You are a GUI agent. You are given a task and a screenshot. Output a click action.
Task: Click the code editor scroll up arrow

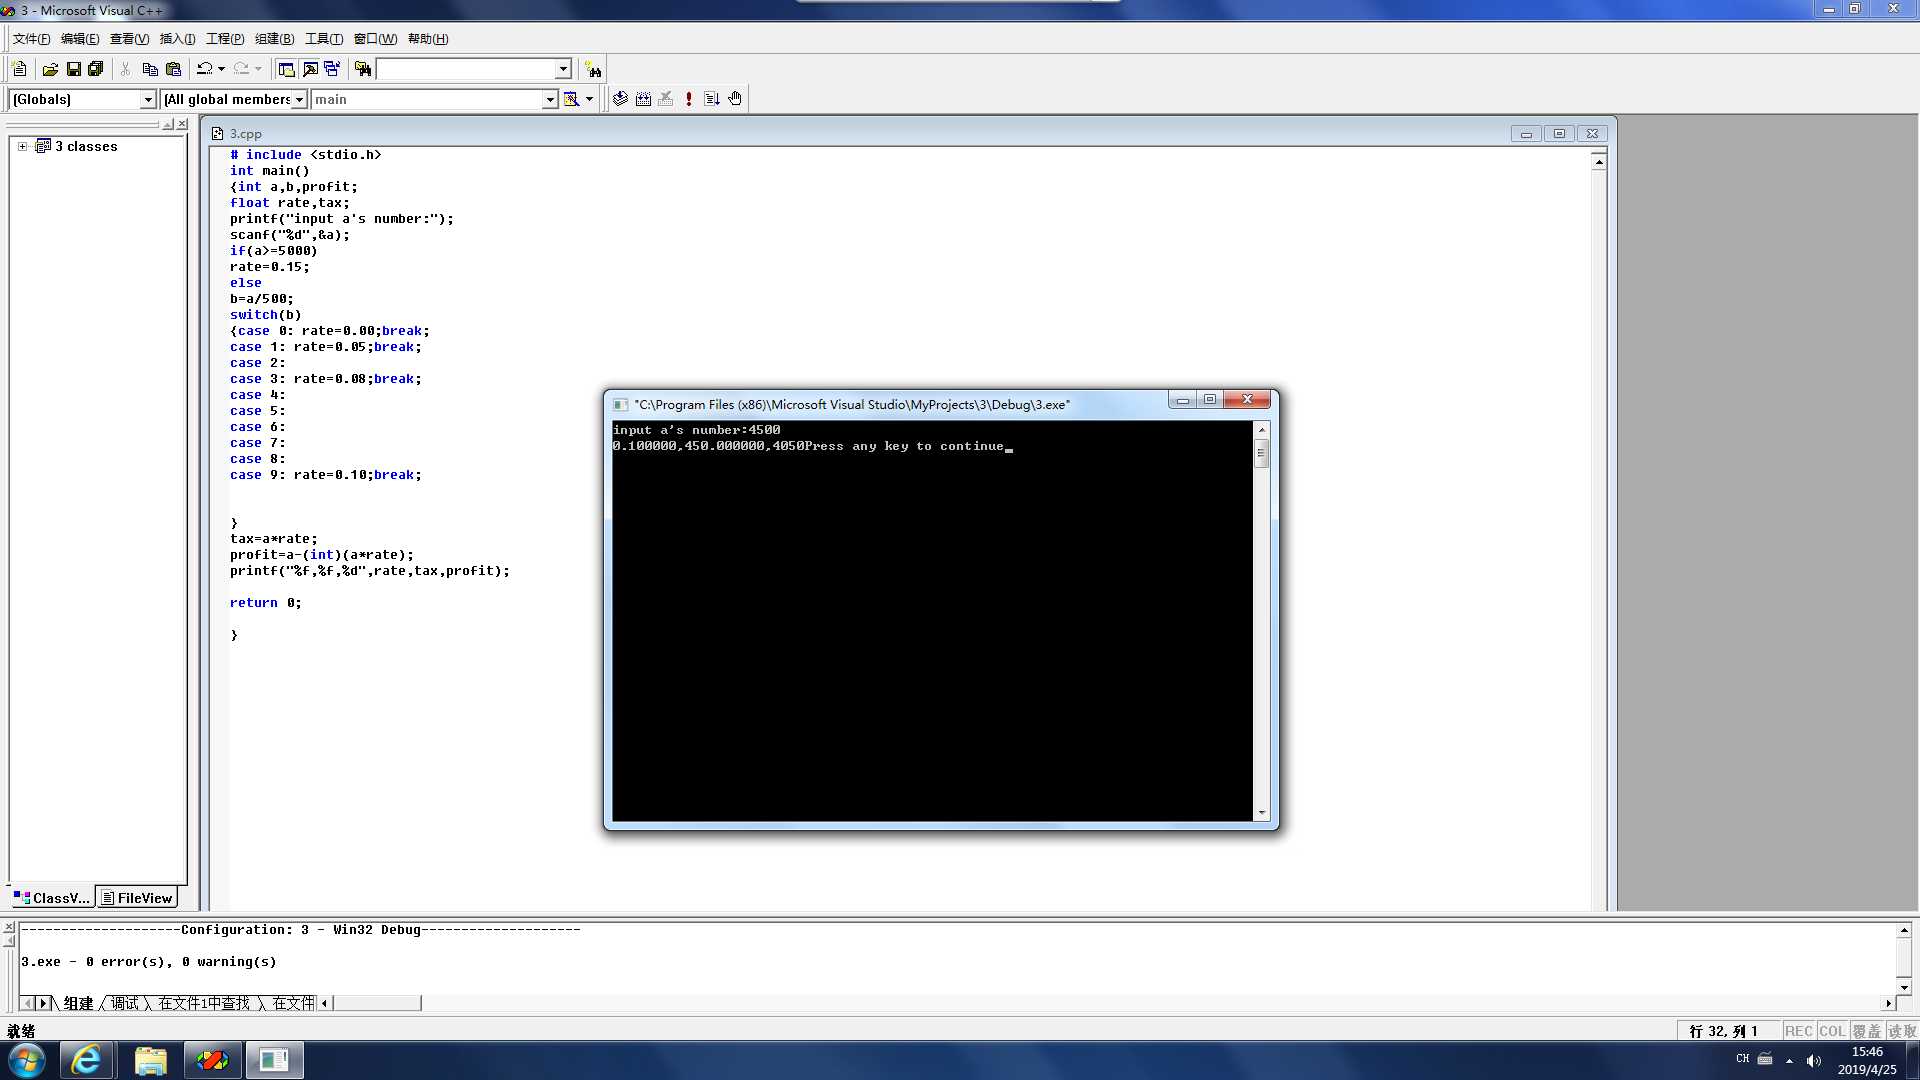(1599, 162)
